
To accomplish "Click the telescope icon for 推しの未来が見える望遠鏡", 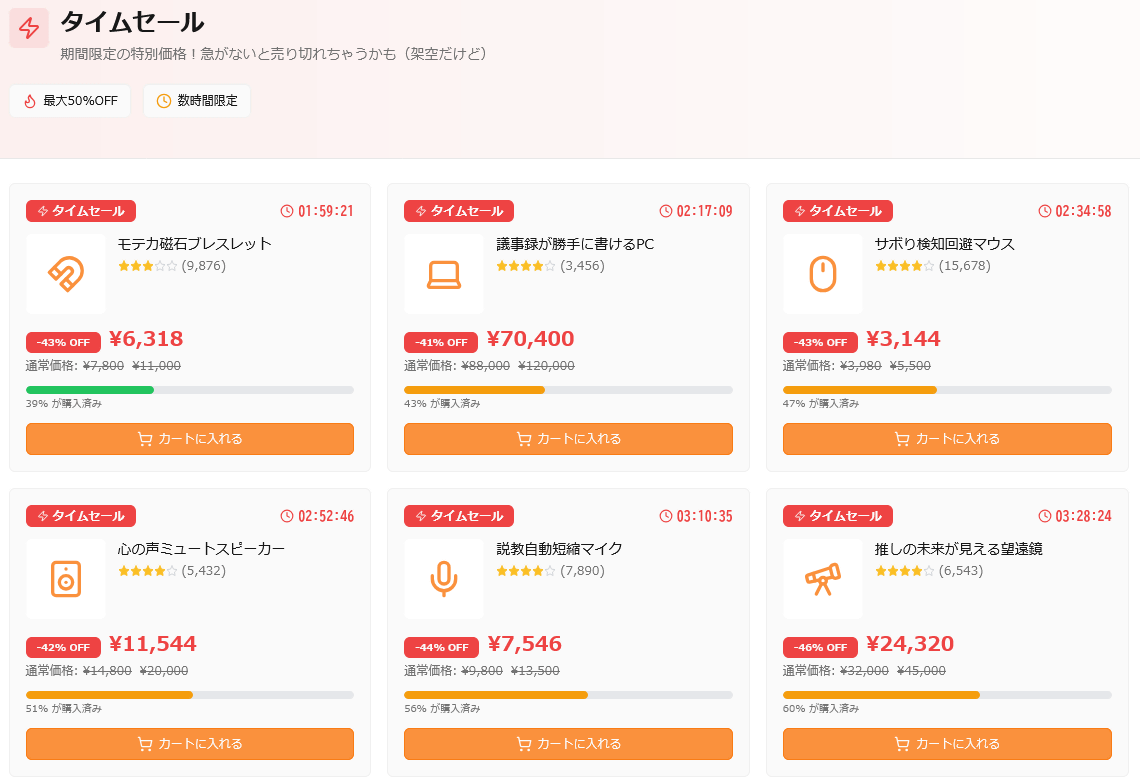I will click(822, 578).
